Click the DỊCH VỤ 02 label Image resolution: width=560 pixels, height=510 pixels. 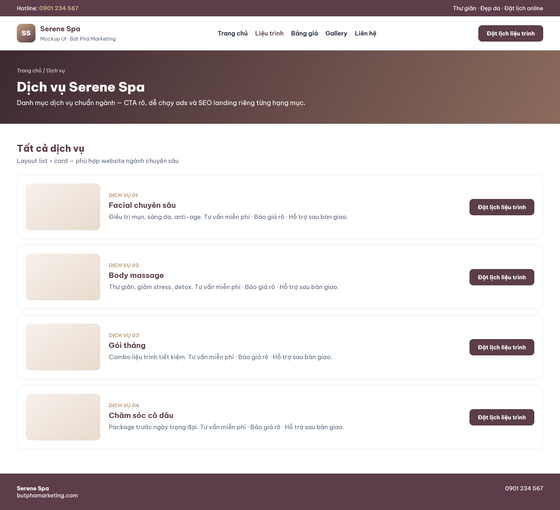[x=124, y=265]
